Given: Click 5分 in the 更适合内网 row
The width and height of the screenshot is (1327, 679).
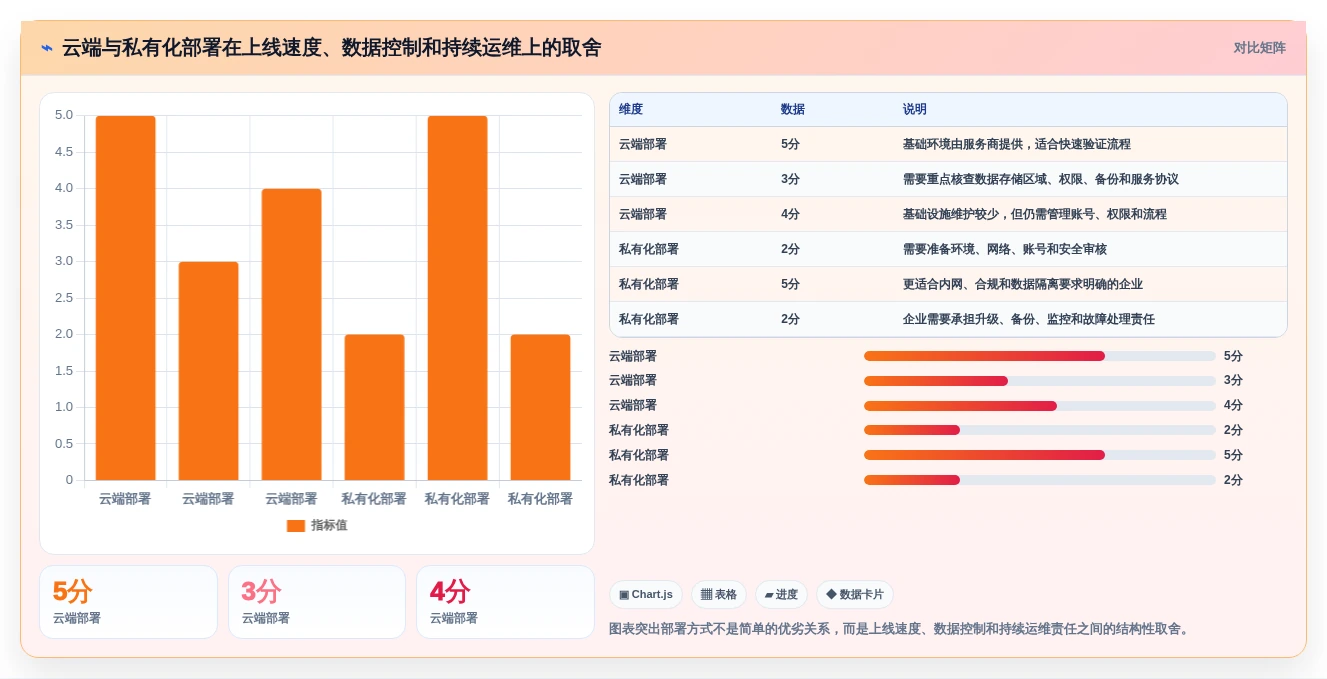Looking at the screenshot, I should [x=790, y=284].
